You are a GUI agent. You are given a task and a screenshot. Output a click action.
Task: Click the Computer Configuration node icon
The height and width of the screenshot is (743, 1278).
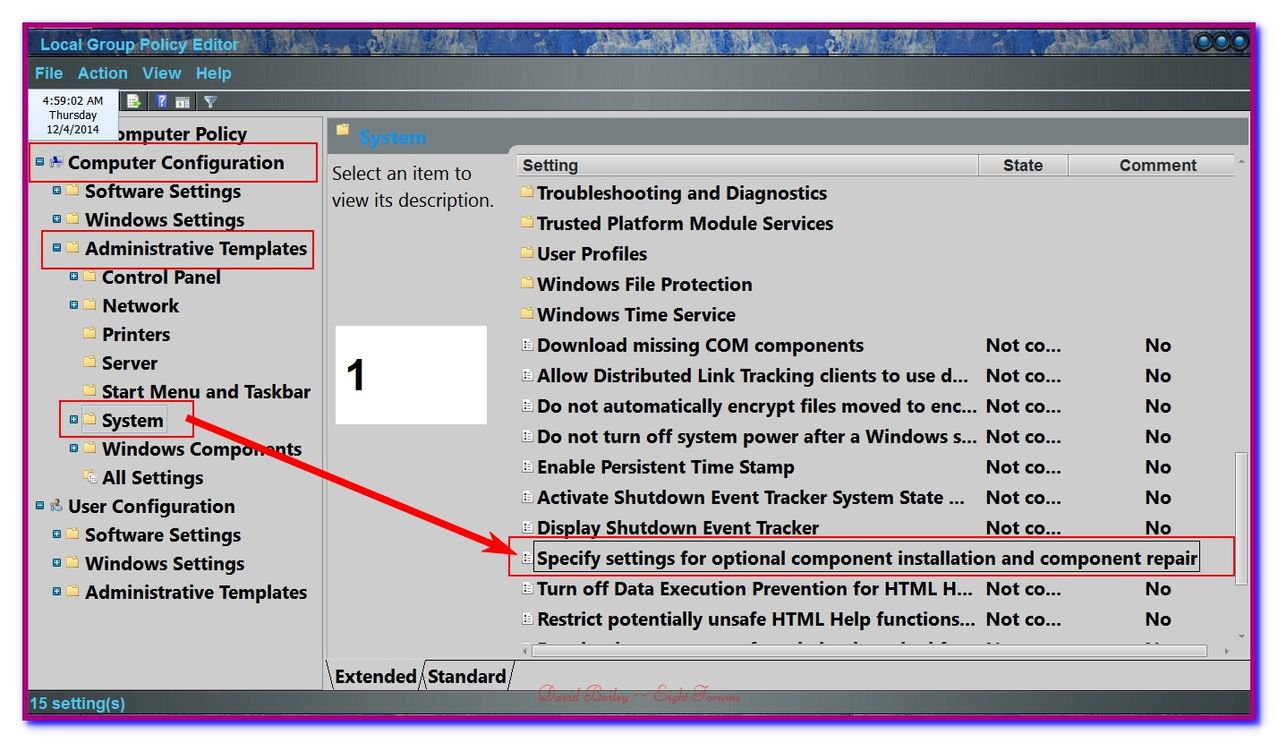coord(57,162)
